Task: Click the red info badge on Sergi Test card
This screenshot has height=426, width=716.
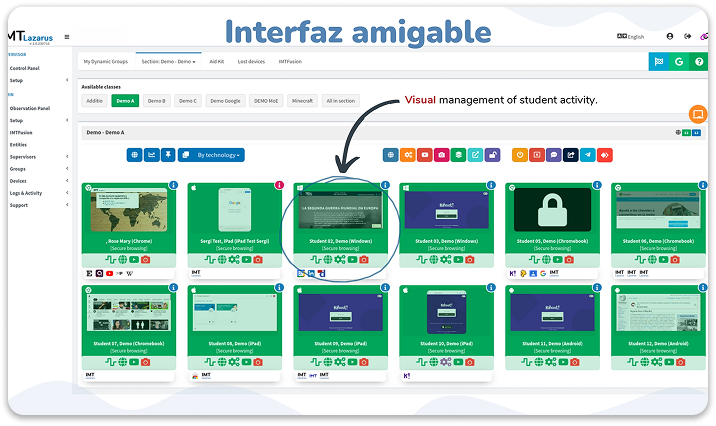Action: coord(279,186)
